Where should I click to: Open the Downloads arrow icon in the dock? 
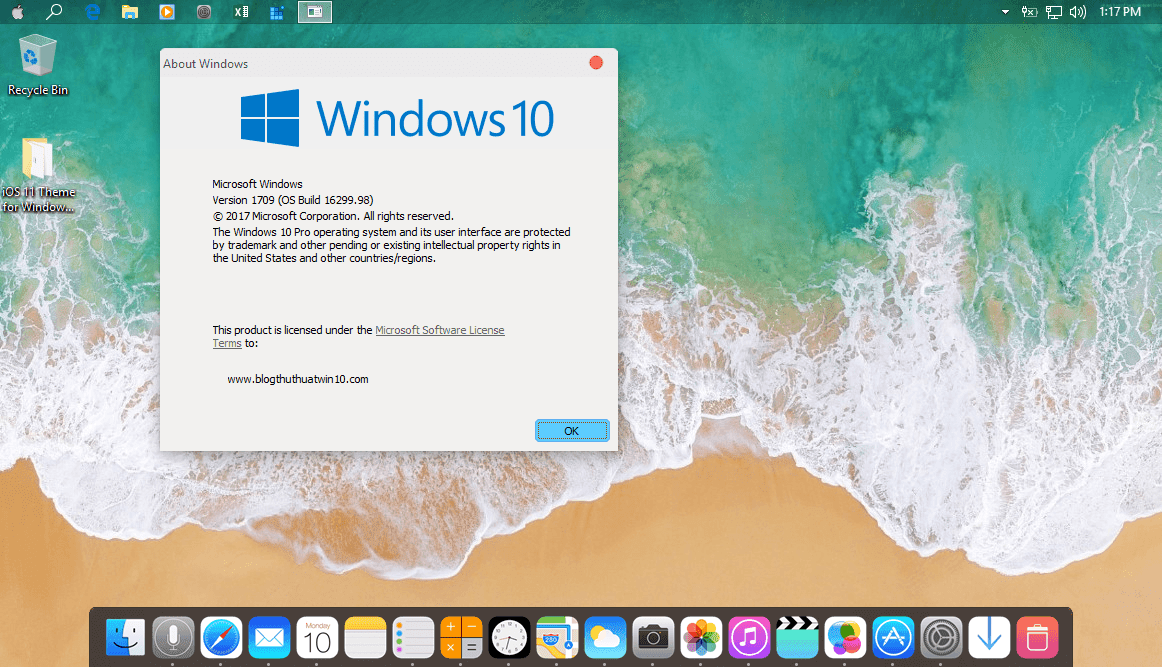(x=989, y=637)
